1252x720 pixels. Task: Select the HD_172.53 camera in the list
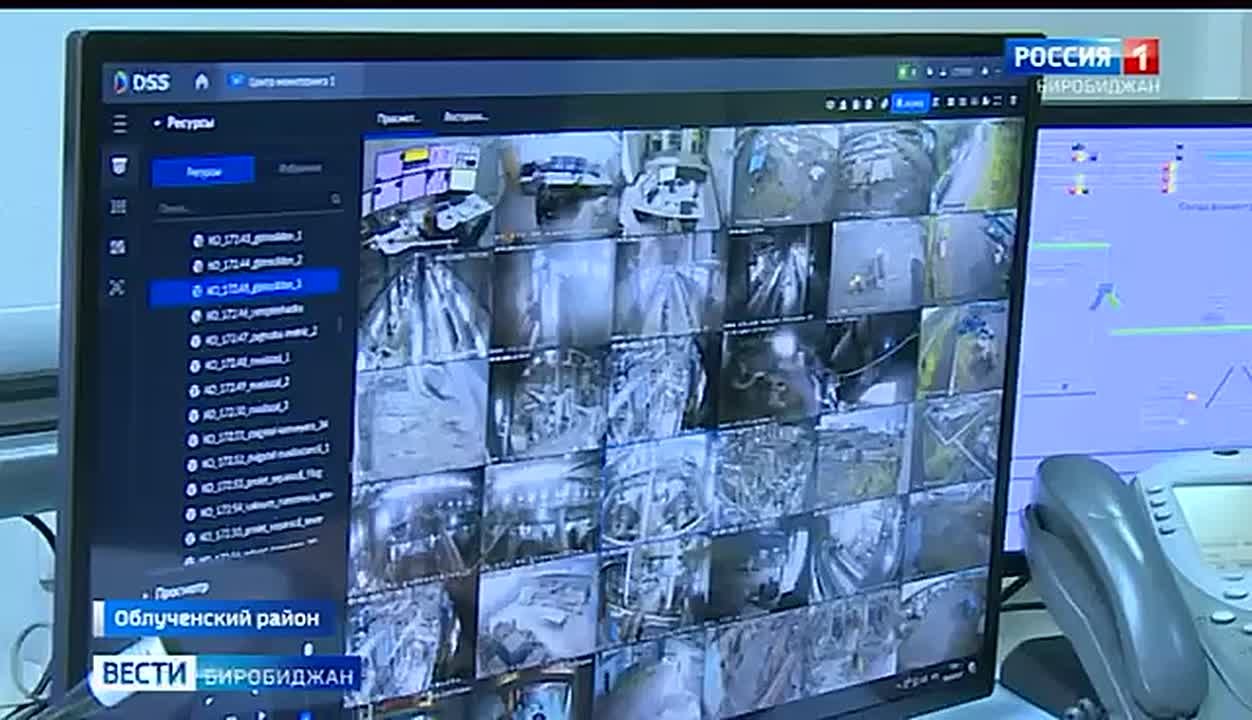pos(255,485)
